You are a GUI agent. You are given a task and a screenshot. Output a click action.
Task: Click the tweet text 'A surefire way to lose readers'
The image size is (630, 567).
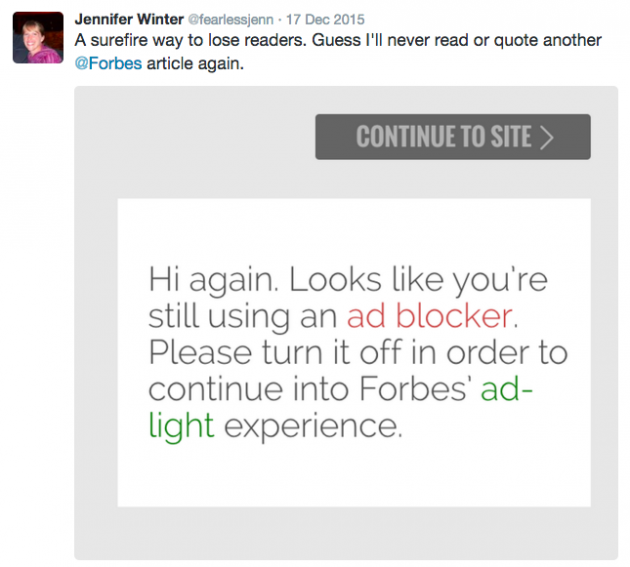click(x=190, y=40)
